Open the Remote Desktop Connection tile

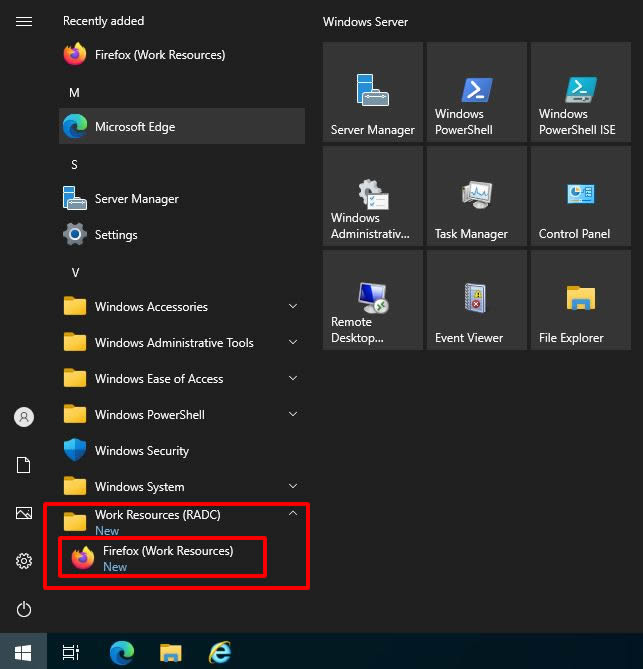point(373,300)
